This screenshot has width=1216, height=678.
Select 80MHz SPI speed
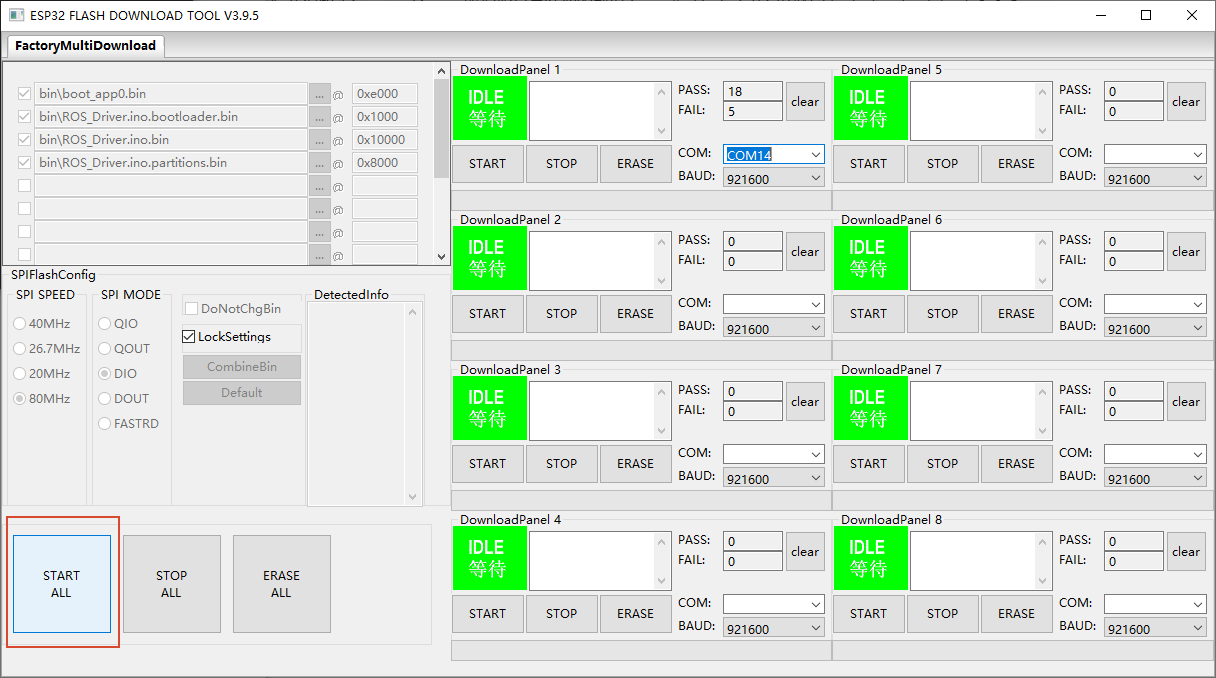coord(19,399)
